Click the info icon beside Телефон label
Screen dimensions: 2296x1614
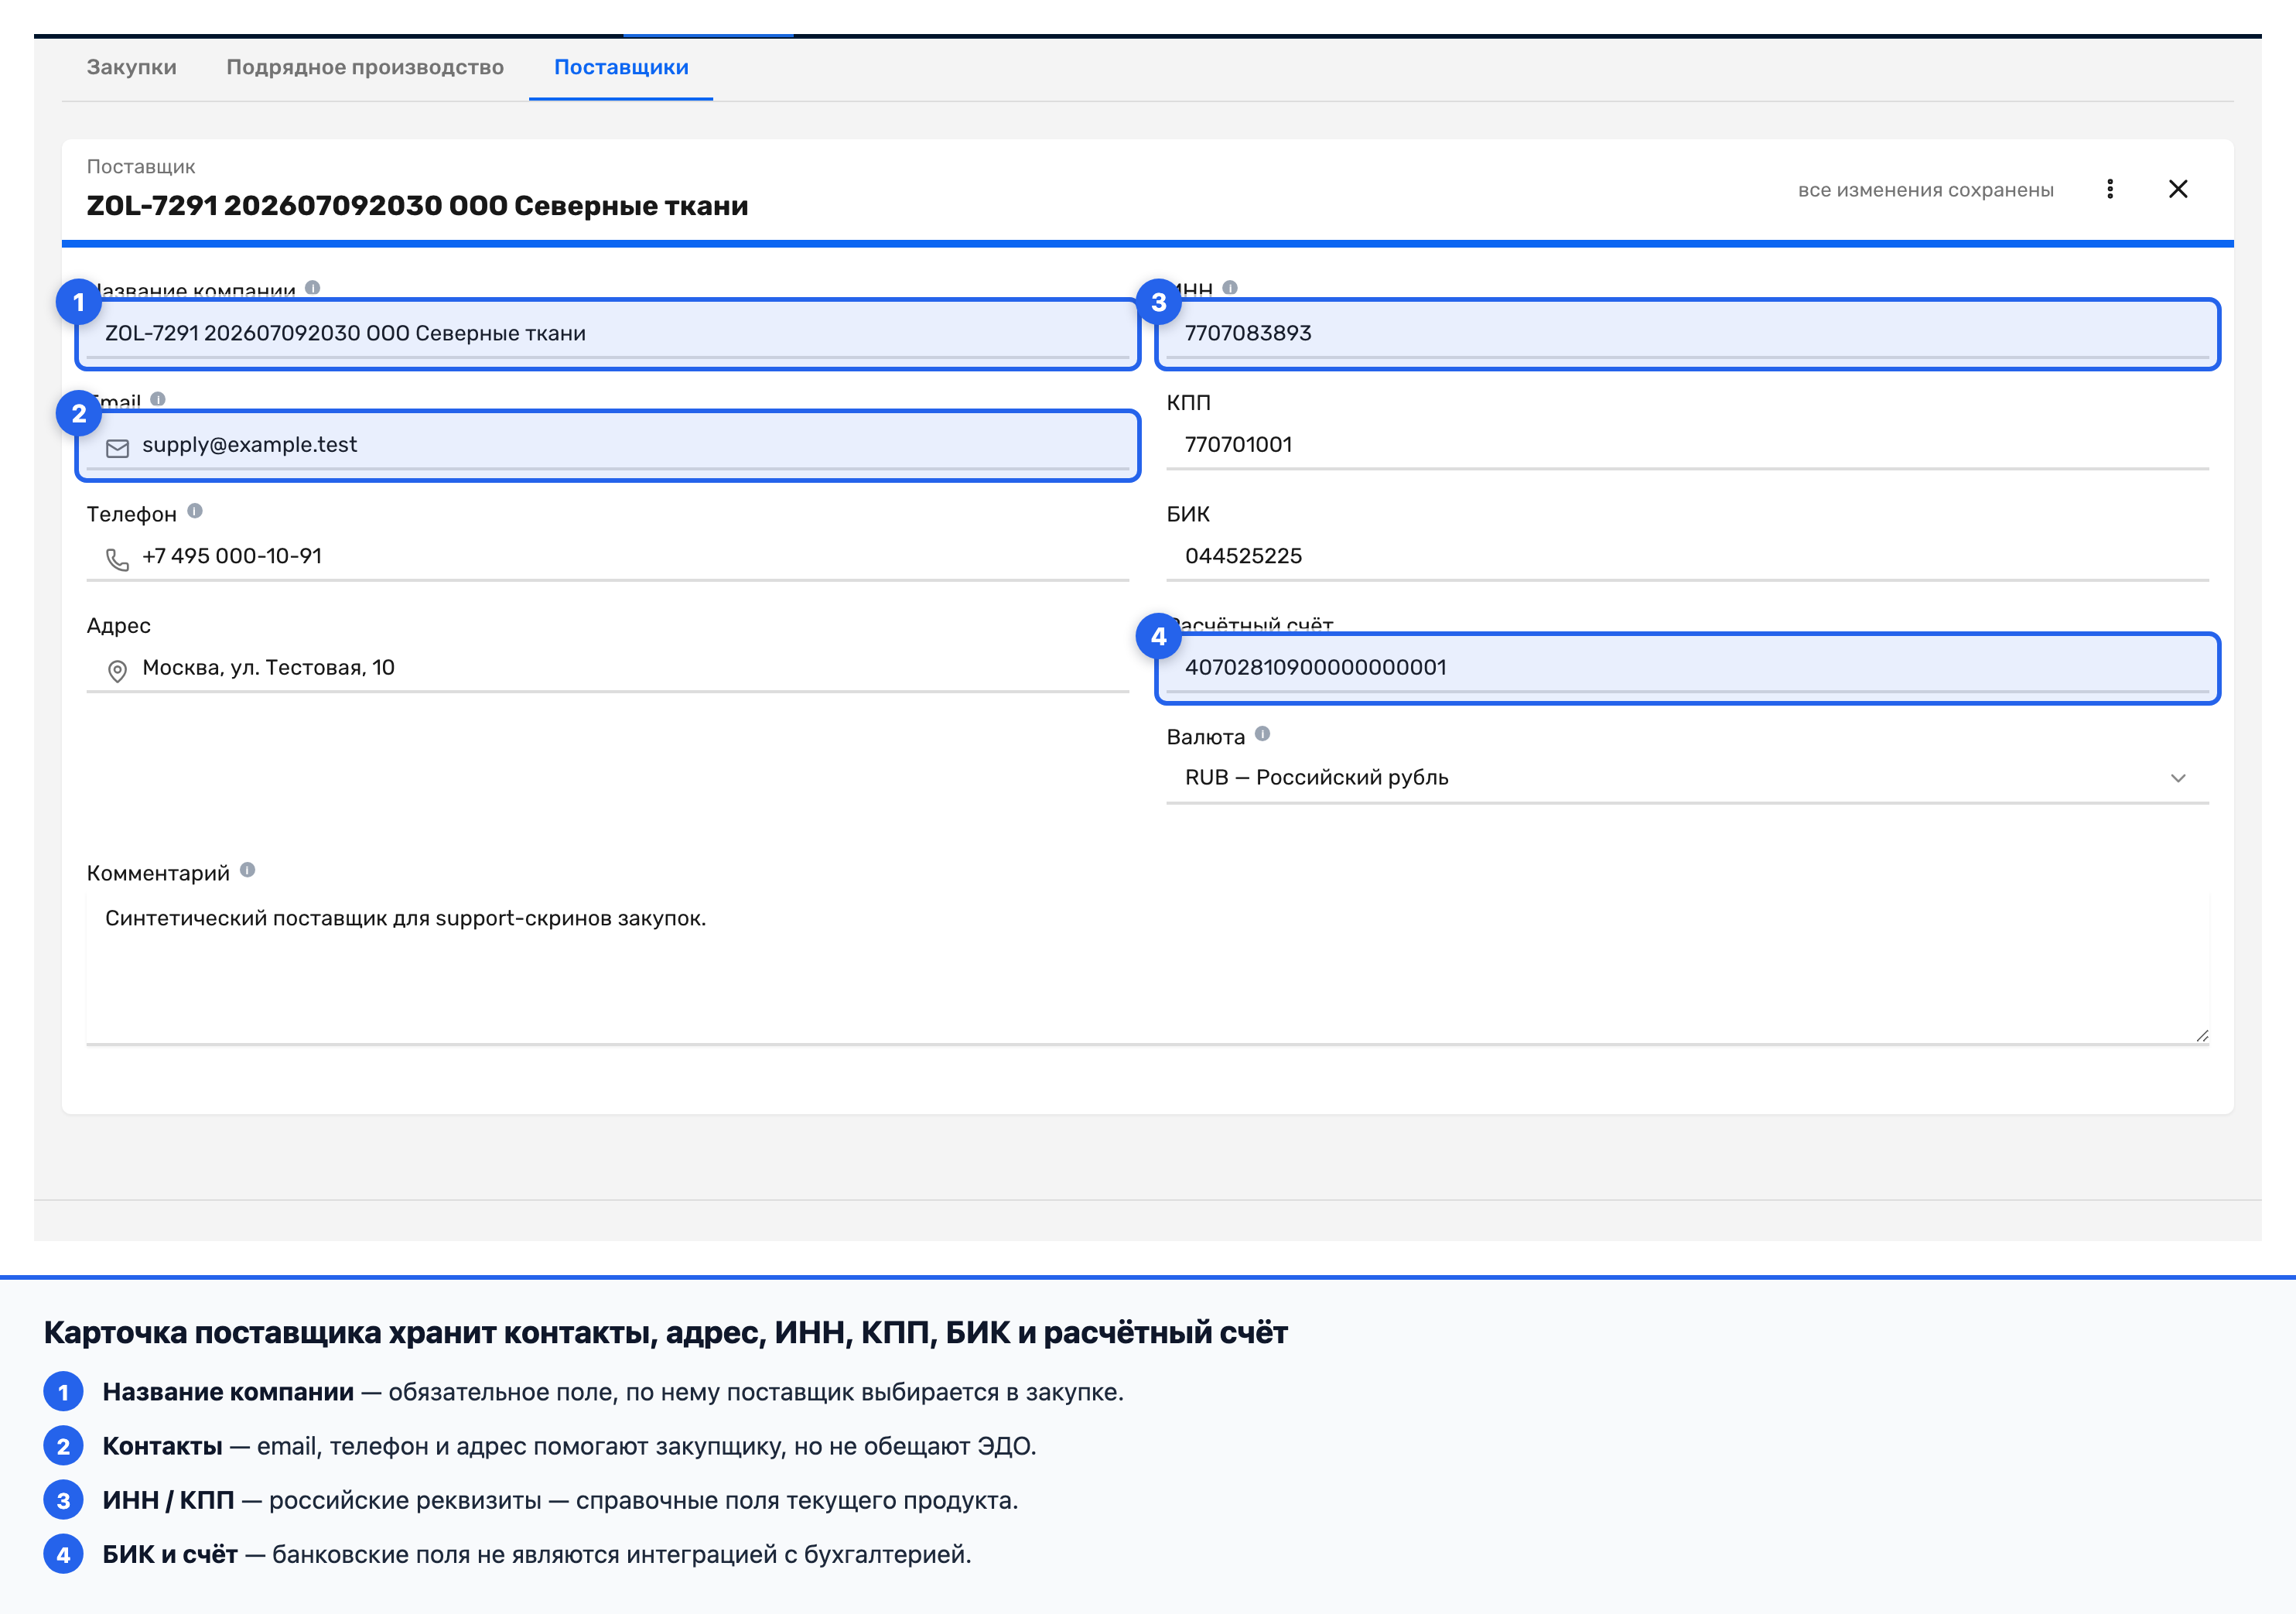click(x=195, y=511)
